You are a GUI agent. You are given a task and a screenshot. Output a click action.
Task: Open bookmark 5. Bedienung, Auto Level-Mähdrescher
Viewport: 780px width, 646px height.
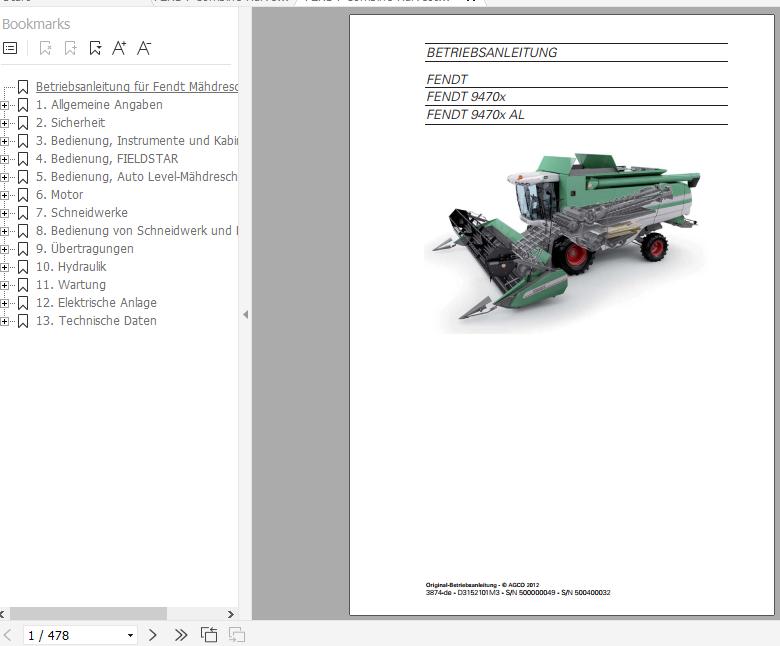tap(137, 177)
